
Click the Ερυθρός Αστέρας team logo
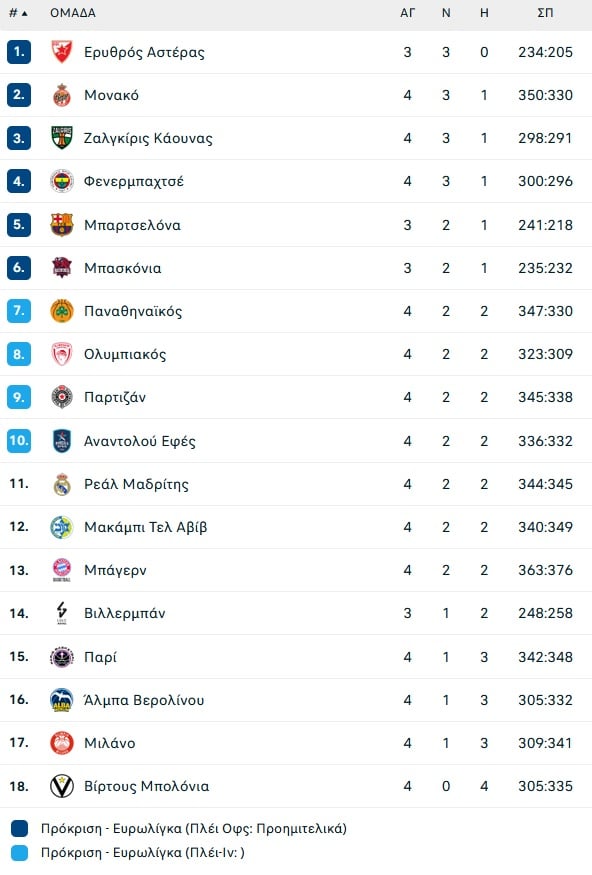[x=61, y=52]
